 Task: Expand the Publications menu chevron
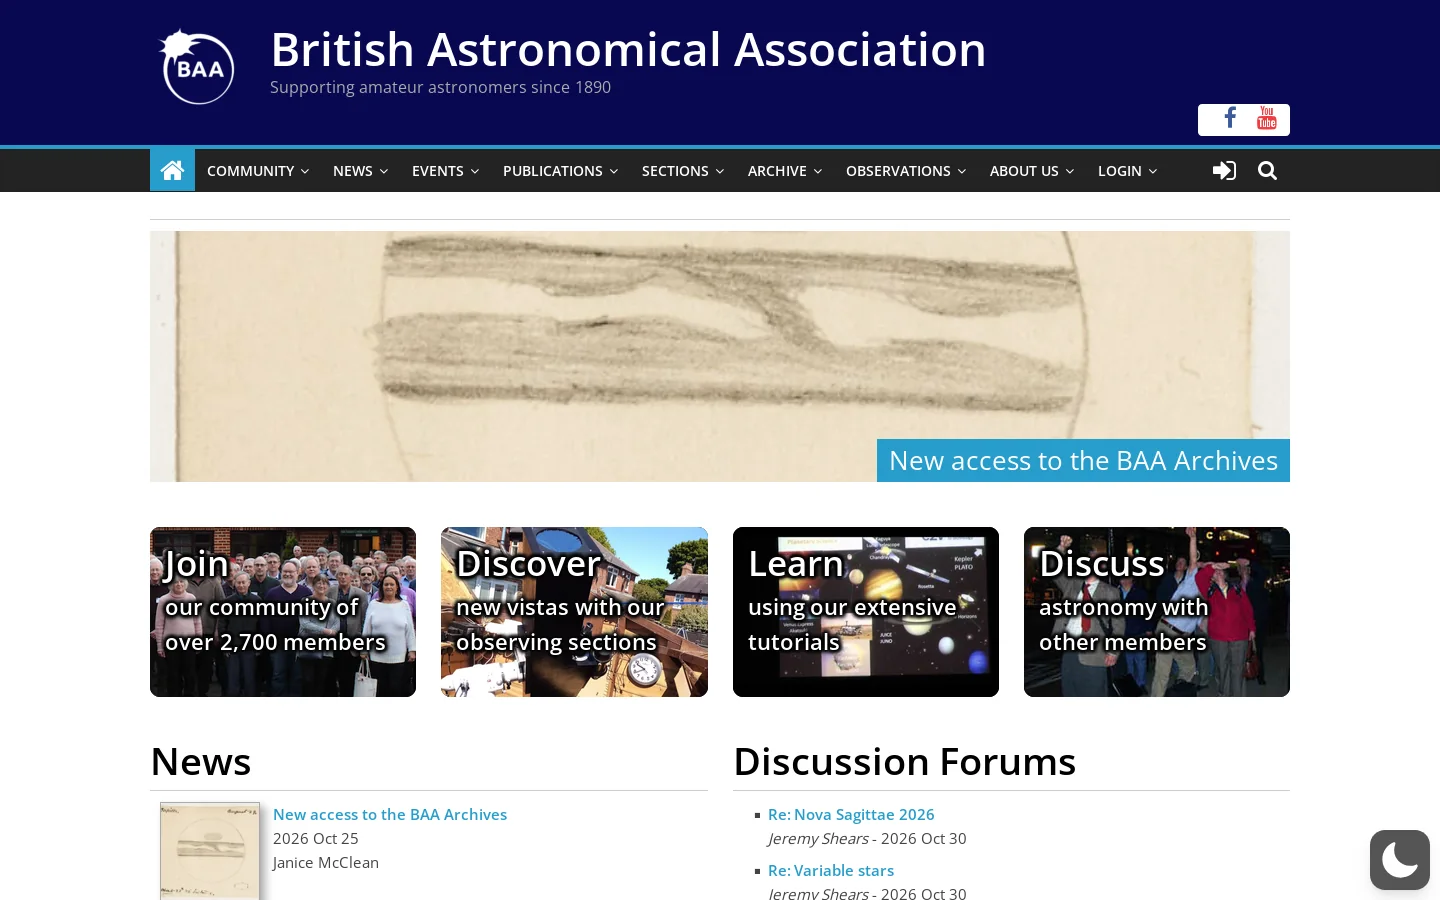tap(614, 172)
